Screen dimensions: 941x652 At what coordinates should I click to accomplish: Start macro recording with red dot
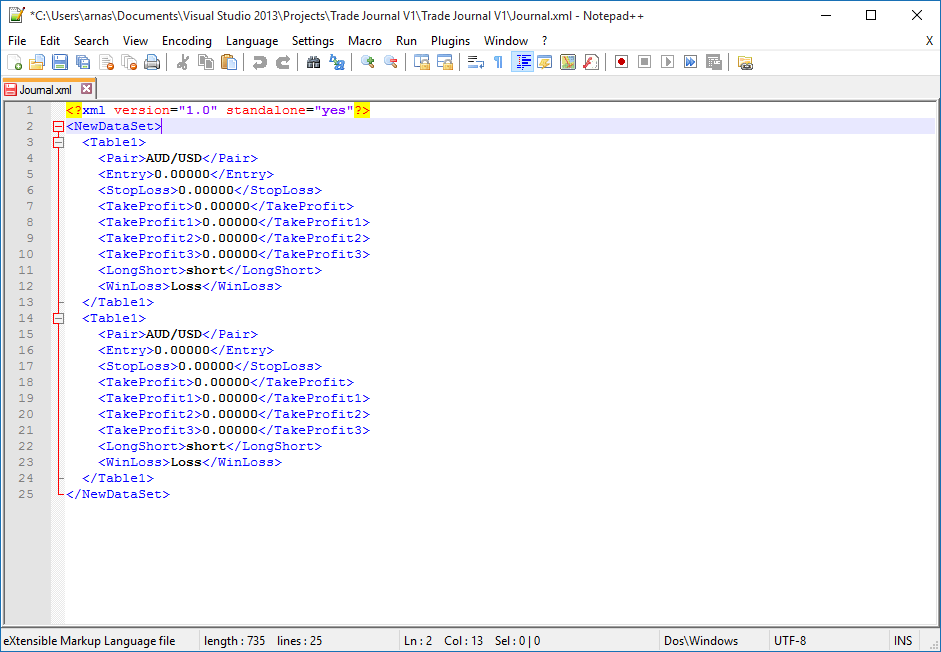[621, 62]
